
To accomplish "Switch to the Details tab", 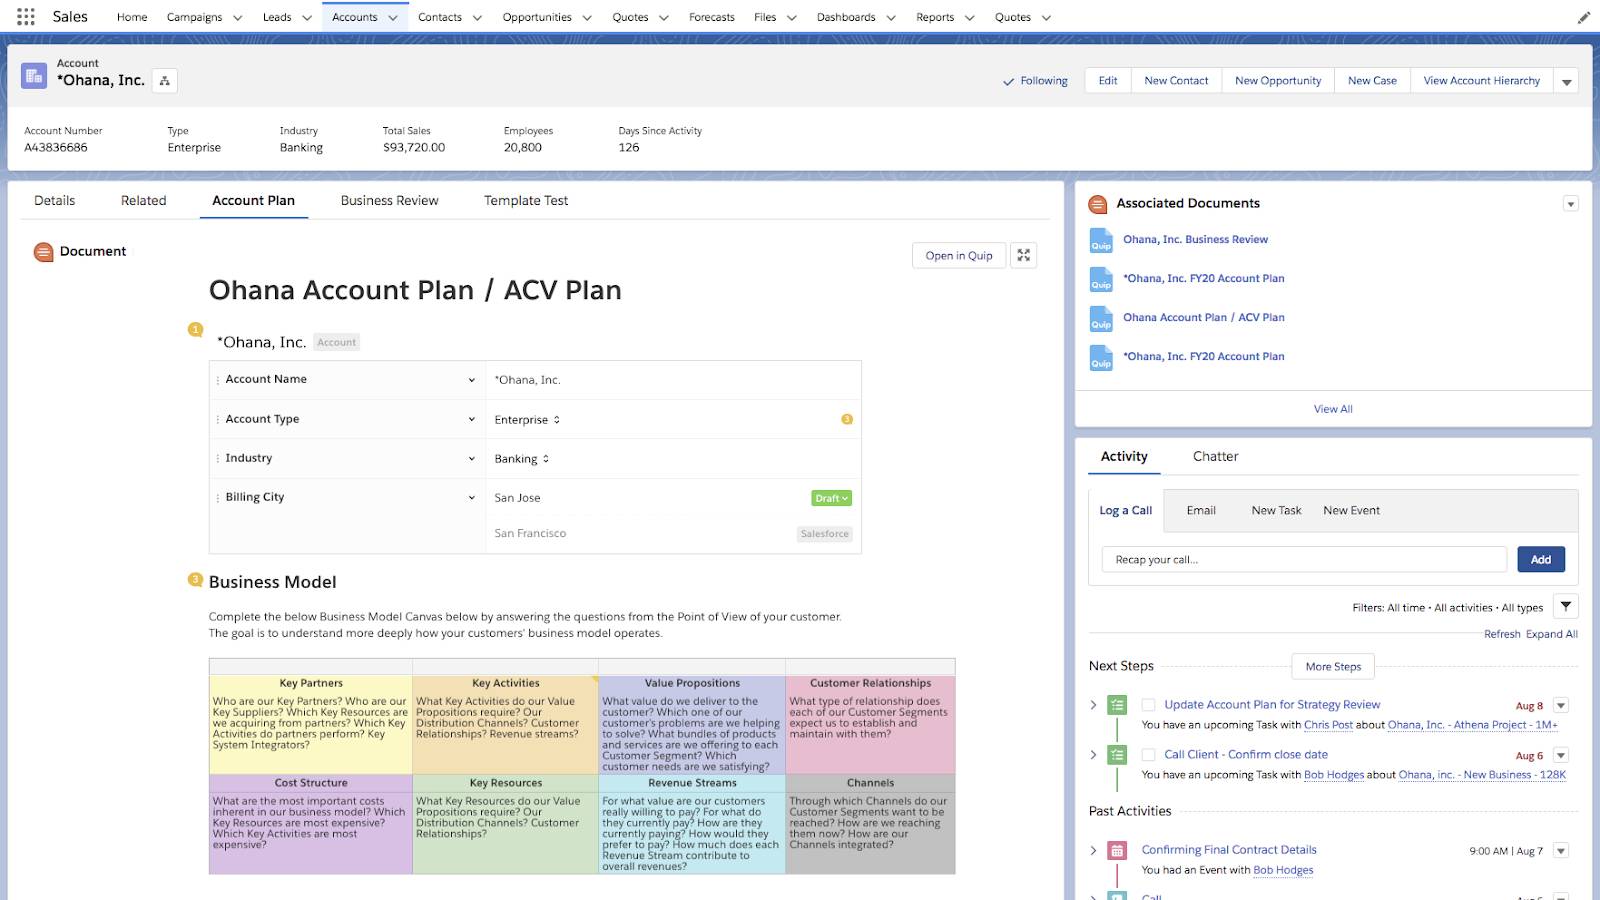I will pos(54,201).
